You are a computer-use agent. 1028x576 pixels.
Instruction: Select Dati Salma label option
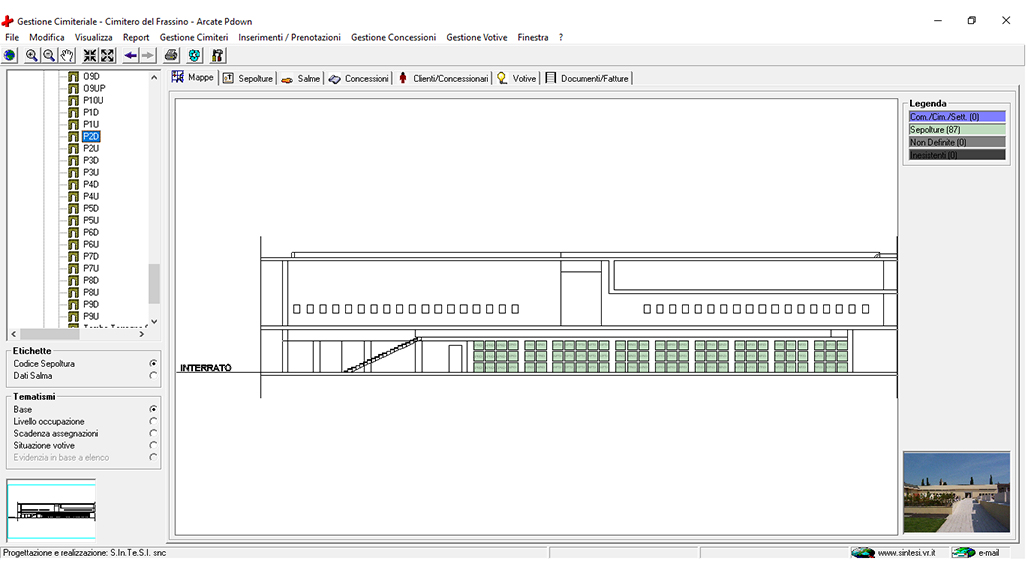[x=153, y=375]
